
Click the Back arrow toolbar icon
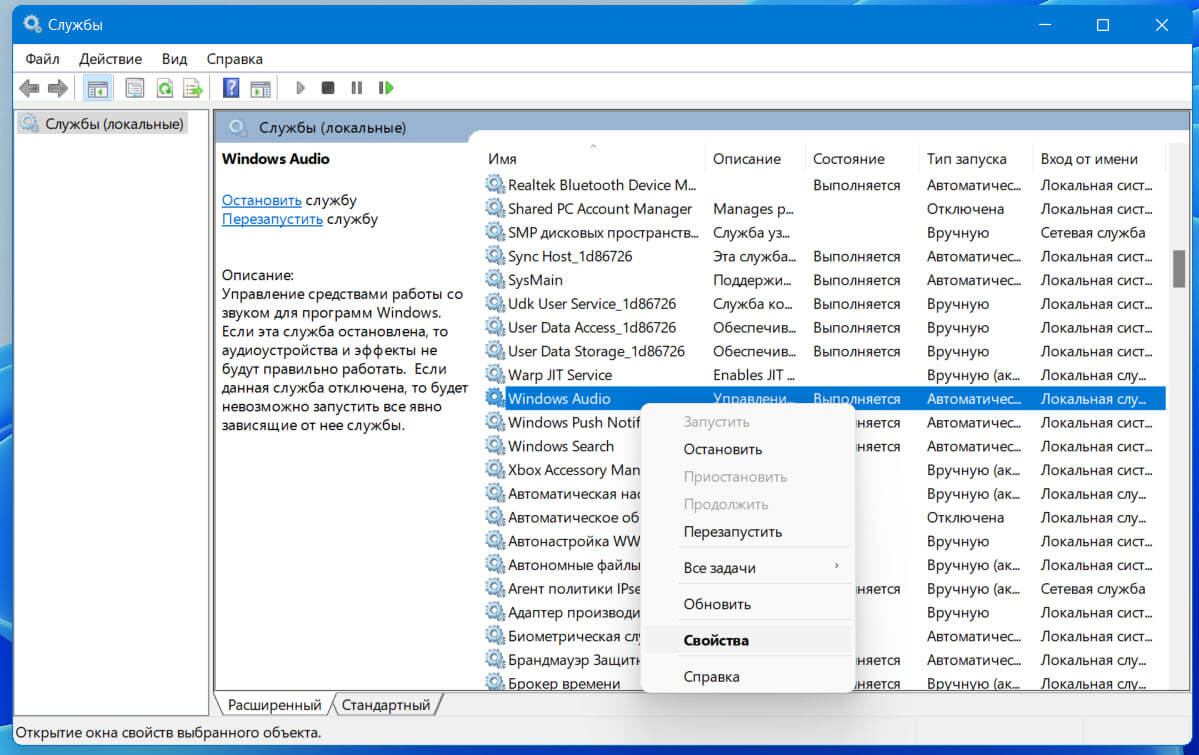30,88
